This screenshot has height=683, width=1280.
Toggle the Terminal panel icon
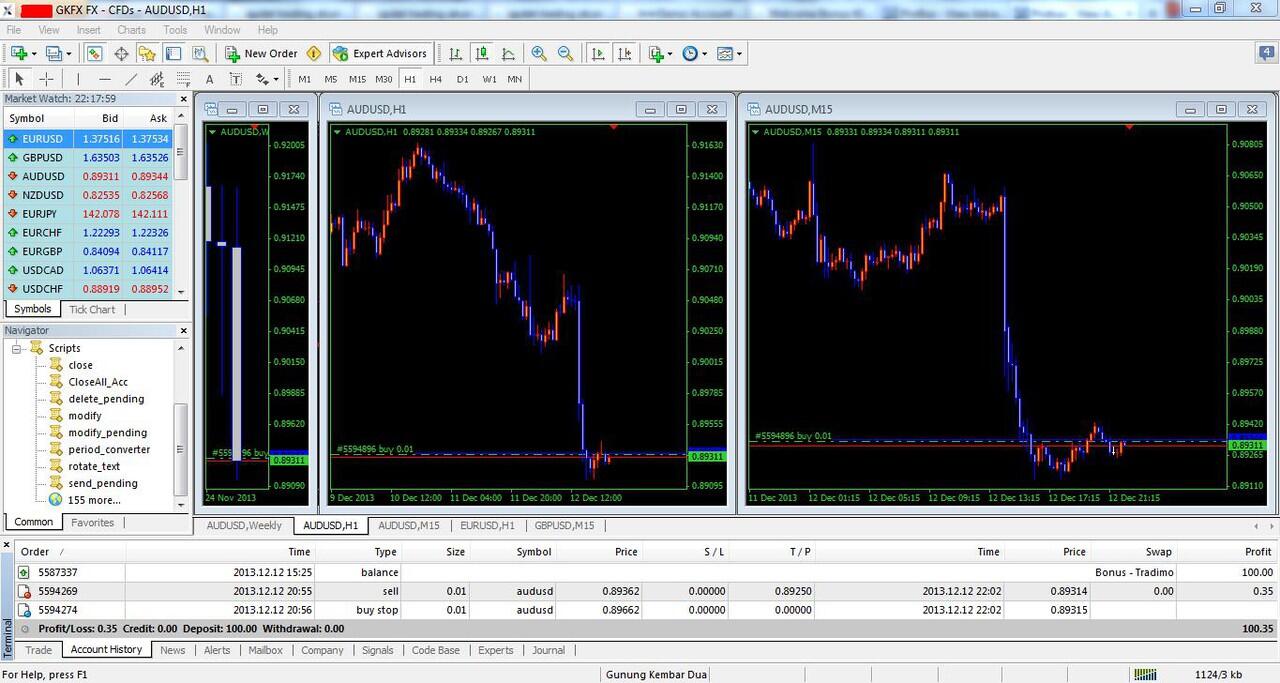pyautogui.click(x=173, y=53)
